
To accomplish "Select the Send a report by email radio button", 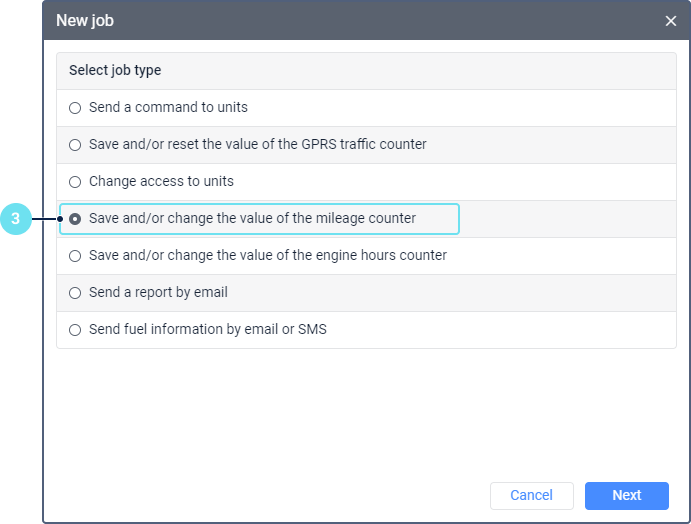I will point(75,293).
